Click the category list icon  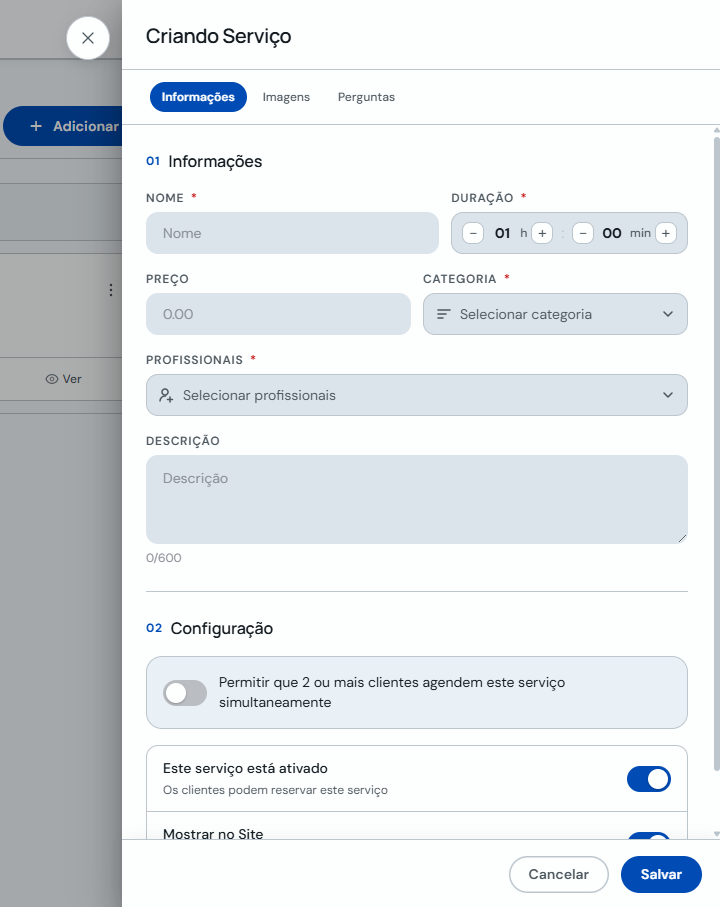click(x=444, y=314)
